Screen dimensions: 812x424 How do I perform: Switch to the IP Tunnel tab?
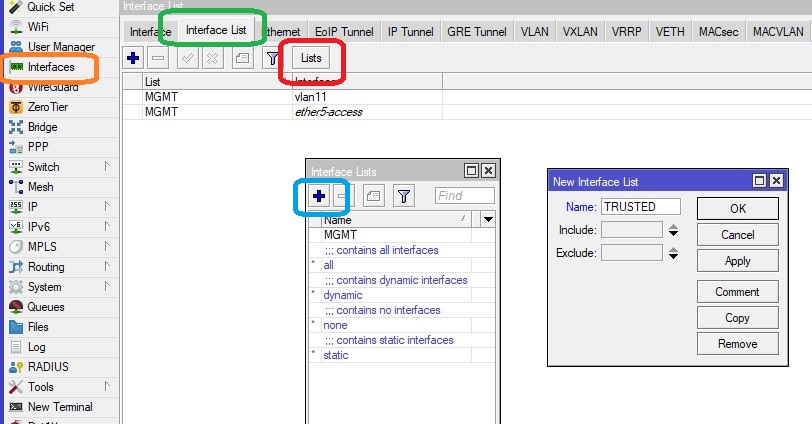411,32
